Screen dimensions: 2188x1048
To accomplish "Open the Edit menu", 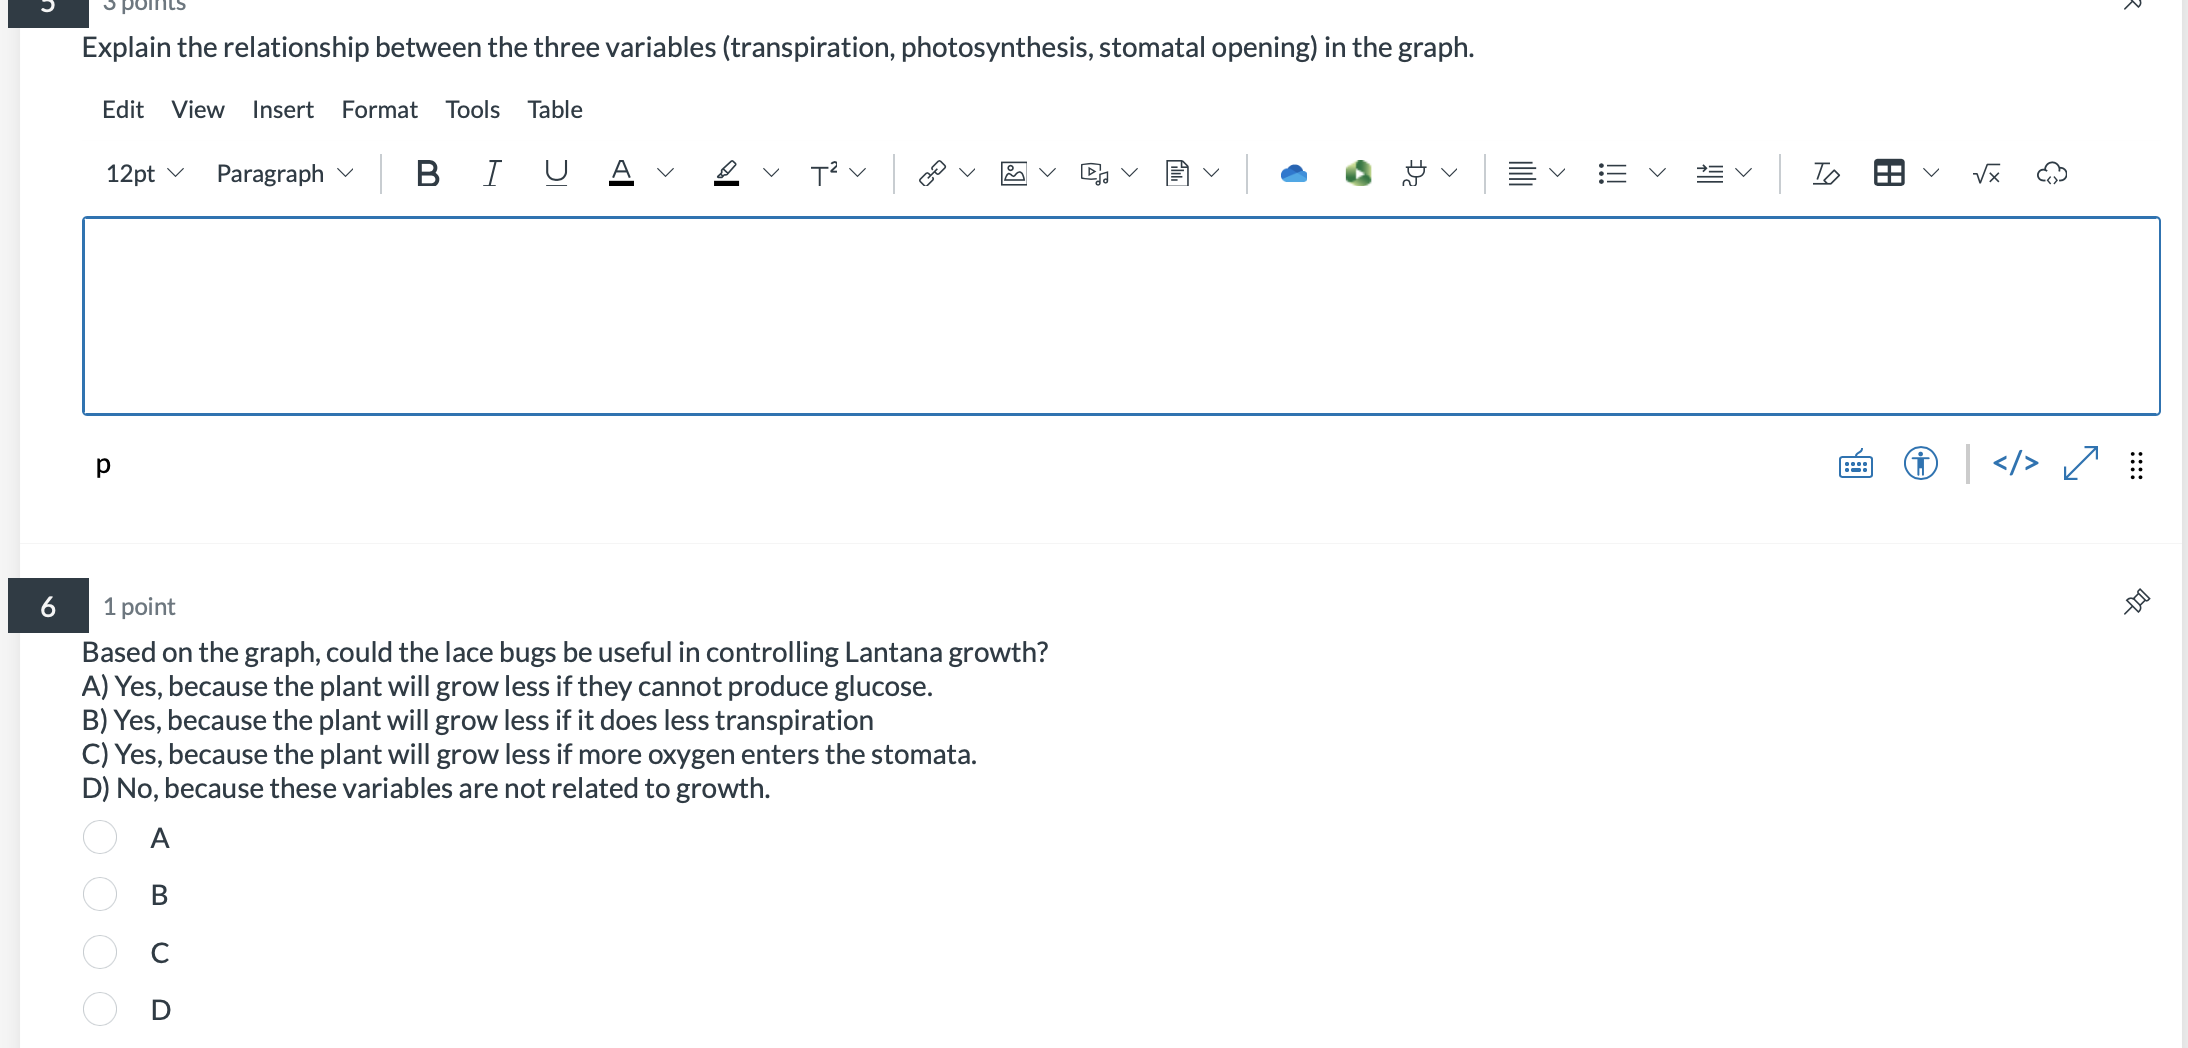I will point(123,110).
